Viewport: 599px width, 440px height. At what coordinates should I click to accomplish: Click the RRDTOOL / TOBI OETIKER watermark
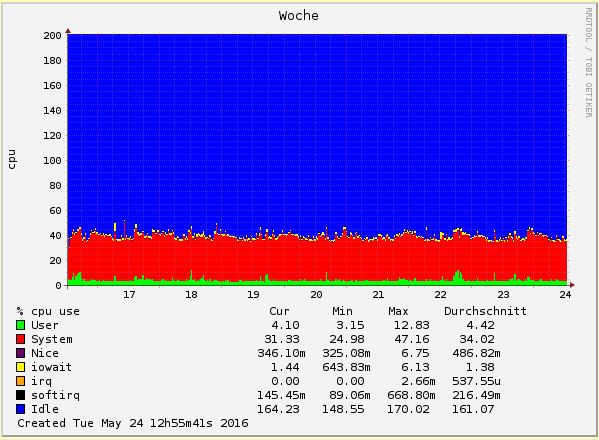coord(588,63)
